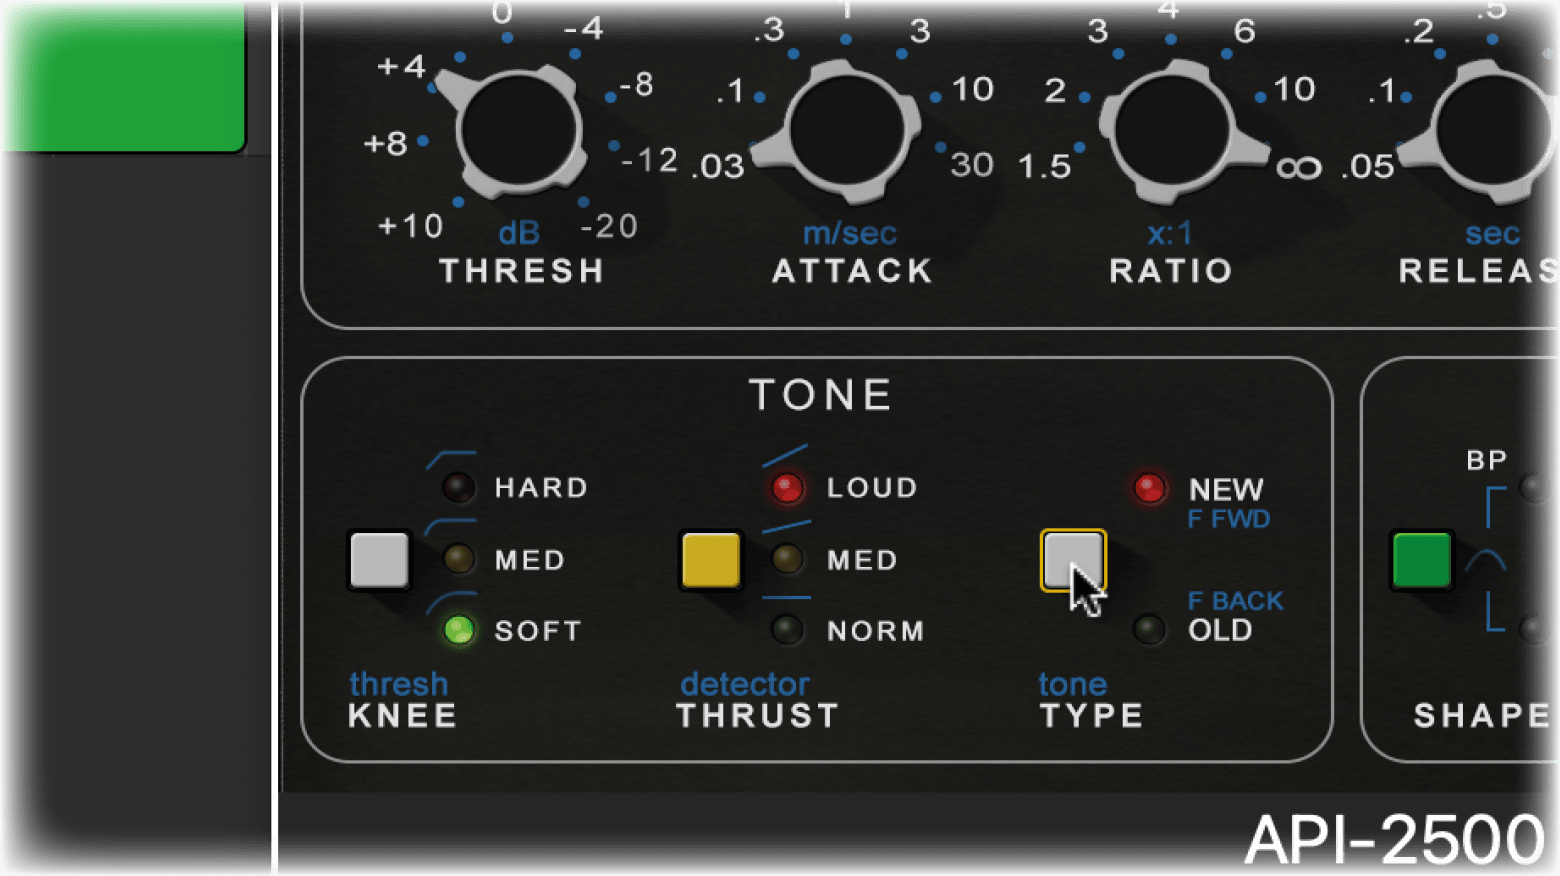
Task: Click the band-pass curve icon beside SHAPE button
Action: 1486,559
